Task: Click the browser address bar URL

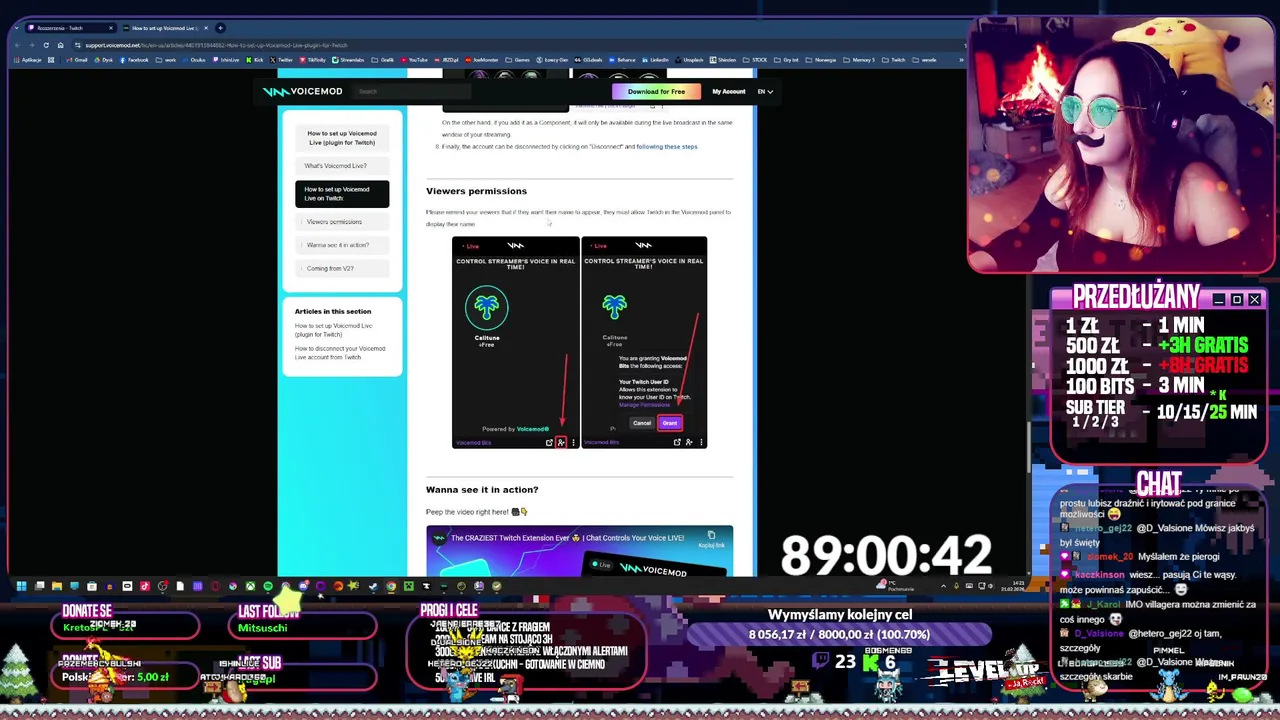Action: (x=216, y=45)
